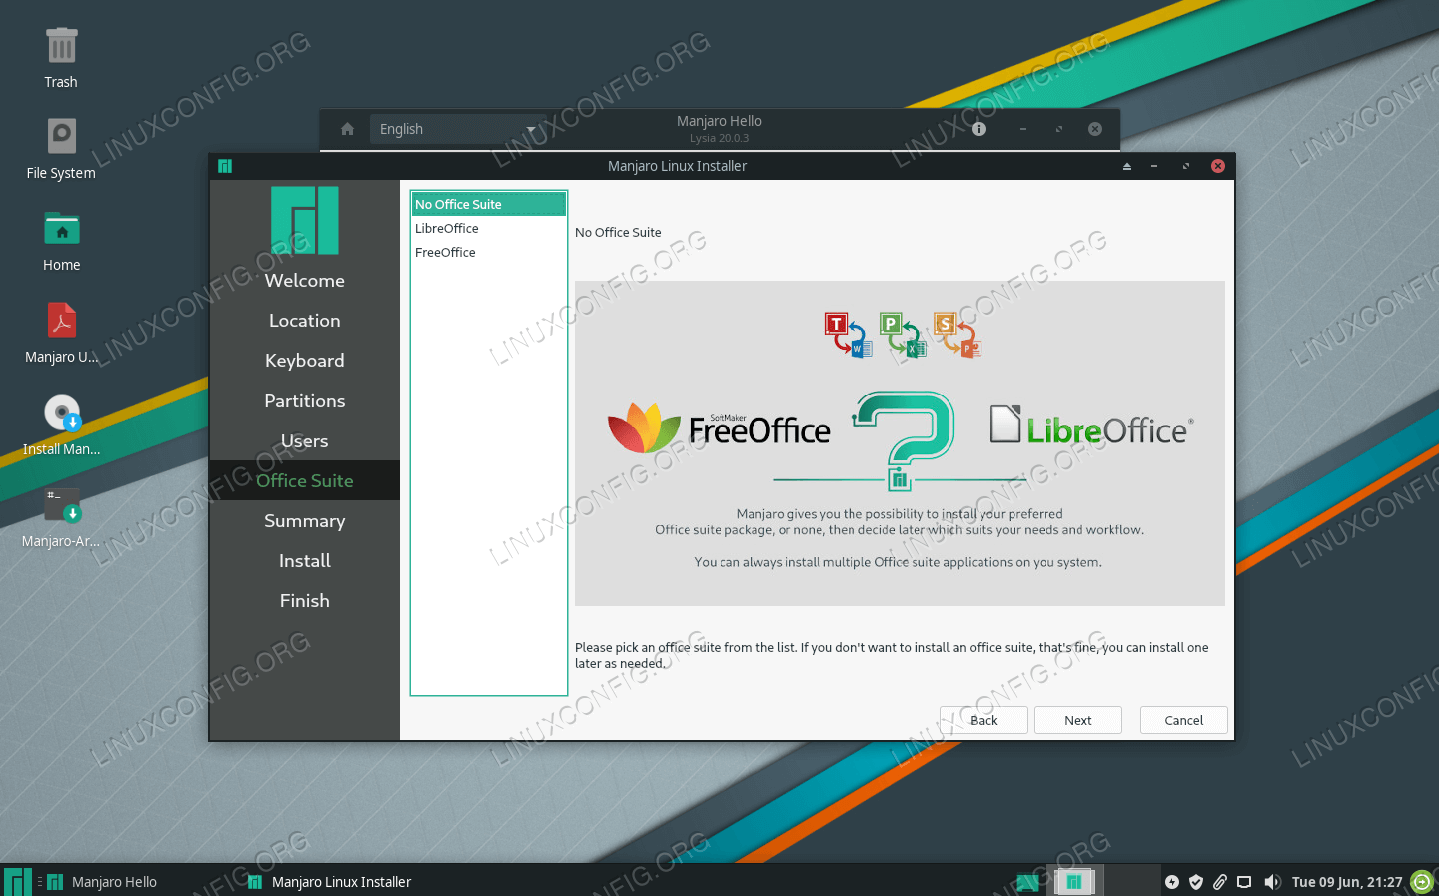Open the volume speaker tray icon
The width and height of the screenshot is (1439, 896).
(1272, 882)
